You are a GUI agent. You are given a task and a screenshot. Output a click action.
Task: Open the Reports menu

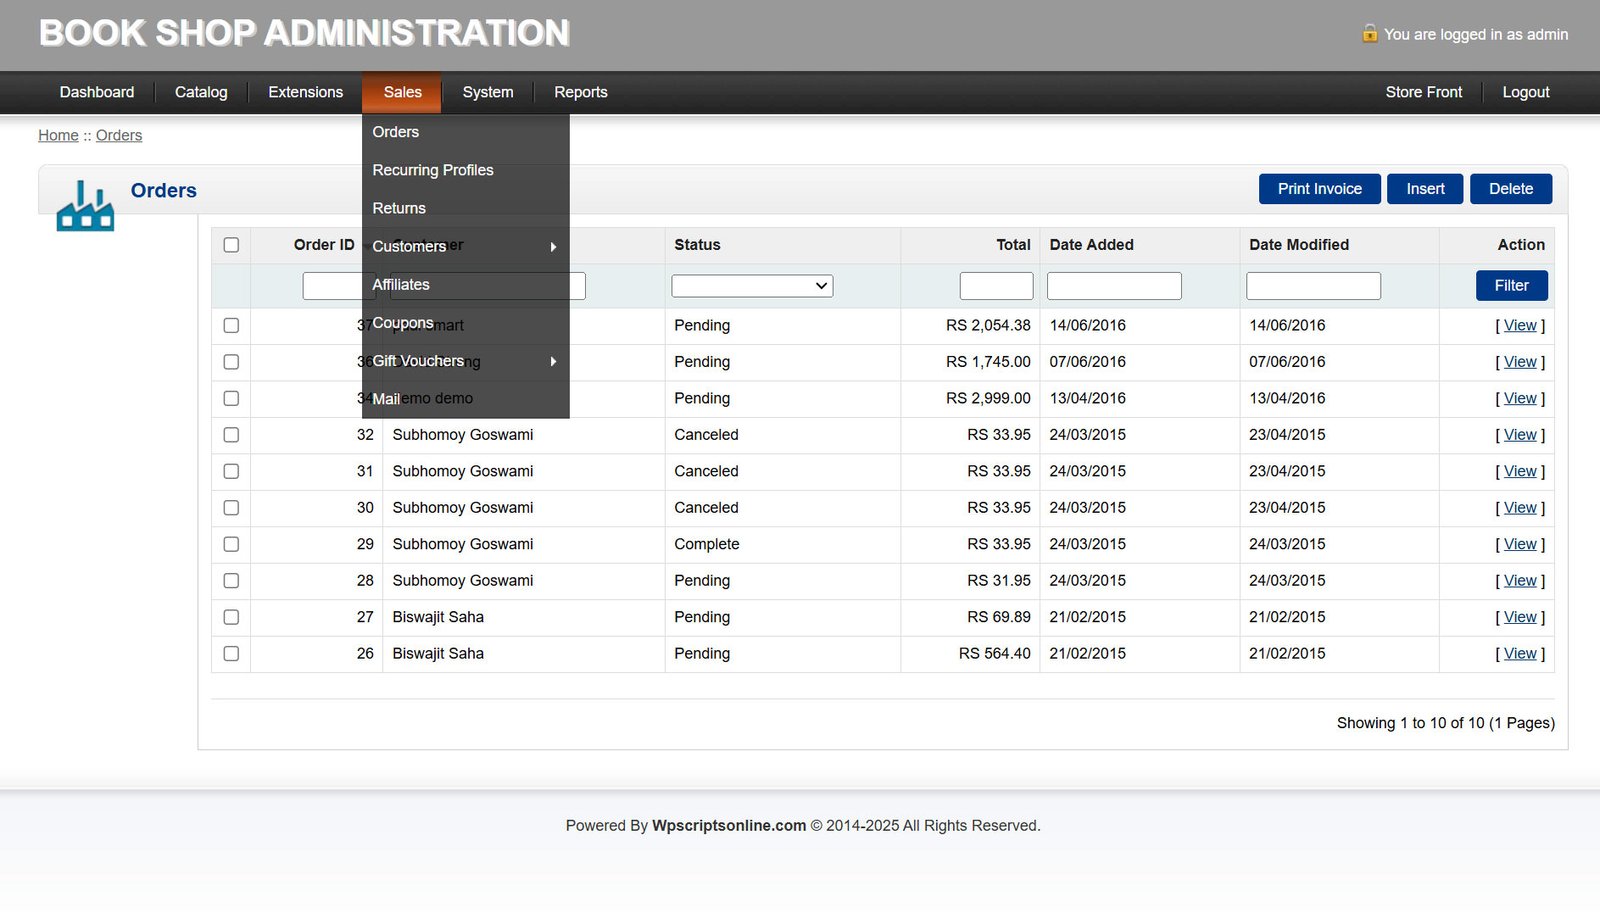(581, 92)
